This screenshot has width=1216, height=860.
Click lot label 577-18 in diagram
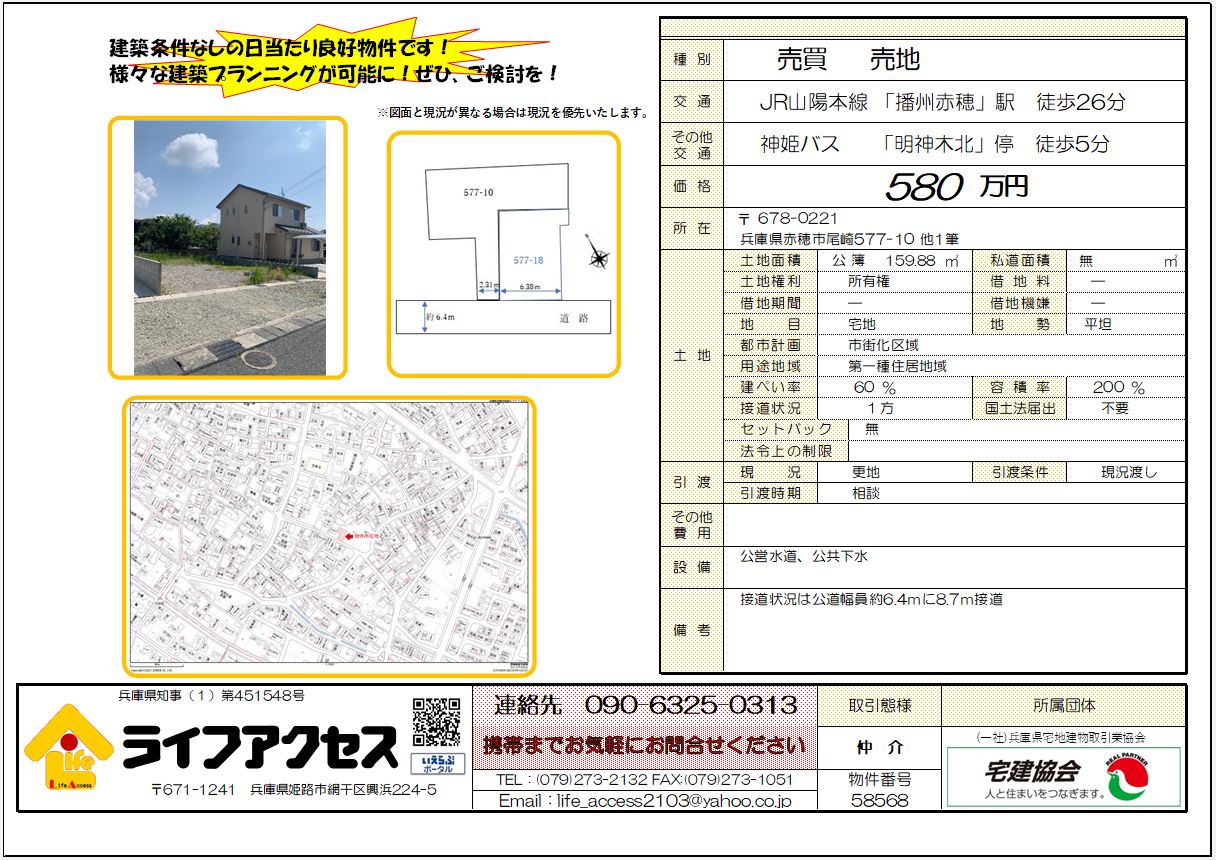[x=527, y=260]
